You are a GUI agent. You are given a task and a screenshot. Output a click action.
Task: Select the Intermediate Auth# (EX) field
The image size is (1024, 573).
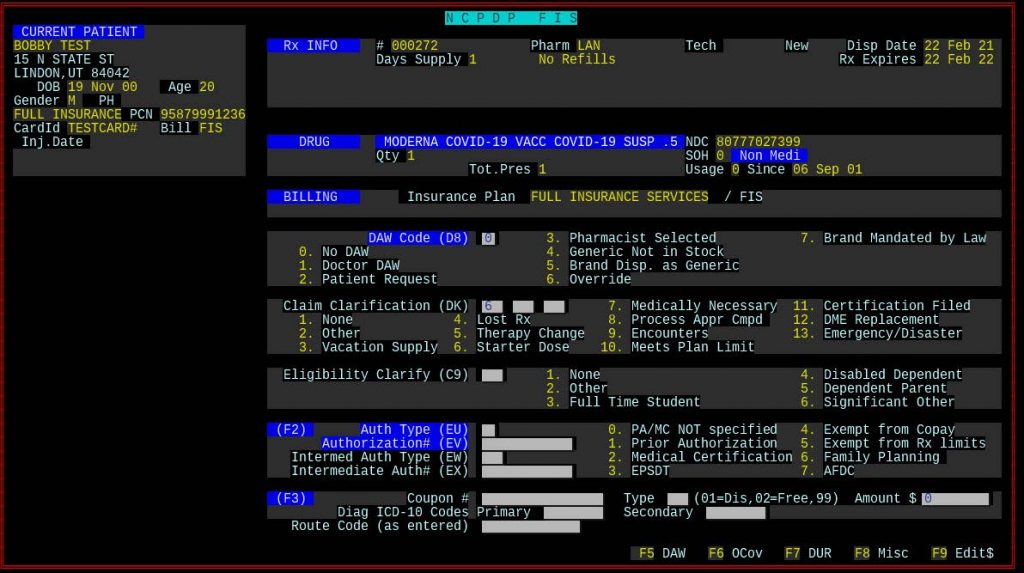click(526, 471)
